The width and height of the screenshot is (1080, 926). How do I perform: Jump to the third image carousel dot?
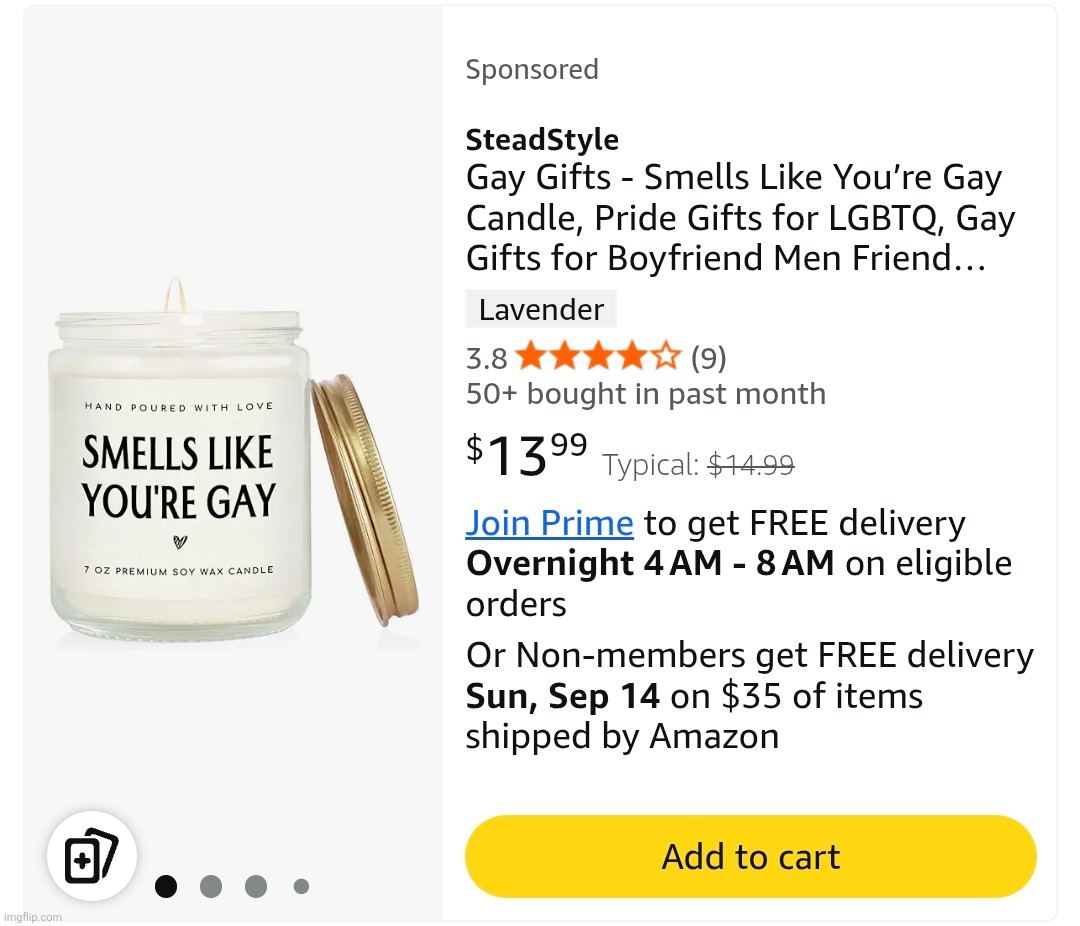pos(256,886)
